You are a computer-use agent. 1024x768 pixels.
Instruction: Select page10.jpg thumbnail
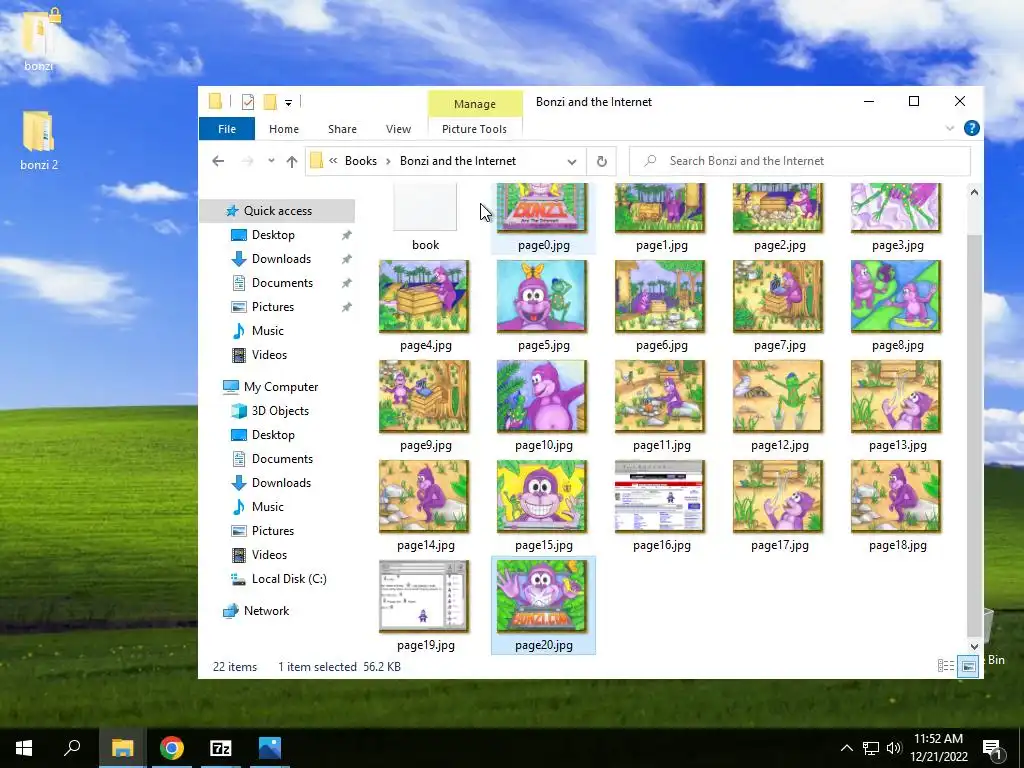[x=542, y=396]
